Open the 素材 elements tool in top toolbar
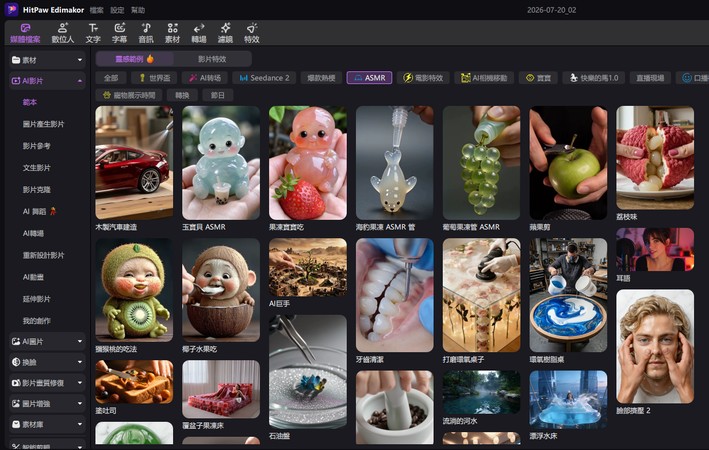This screenshot has height=450, width=709. [172, 33]
